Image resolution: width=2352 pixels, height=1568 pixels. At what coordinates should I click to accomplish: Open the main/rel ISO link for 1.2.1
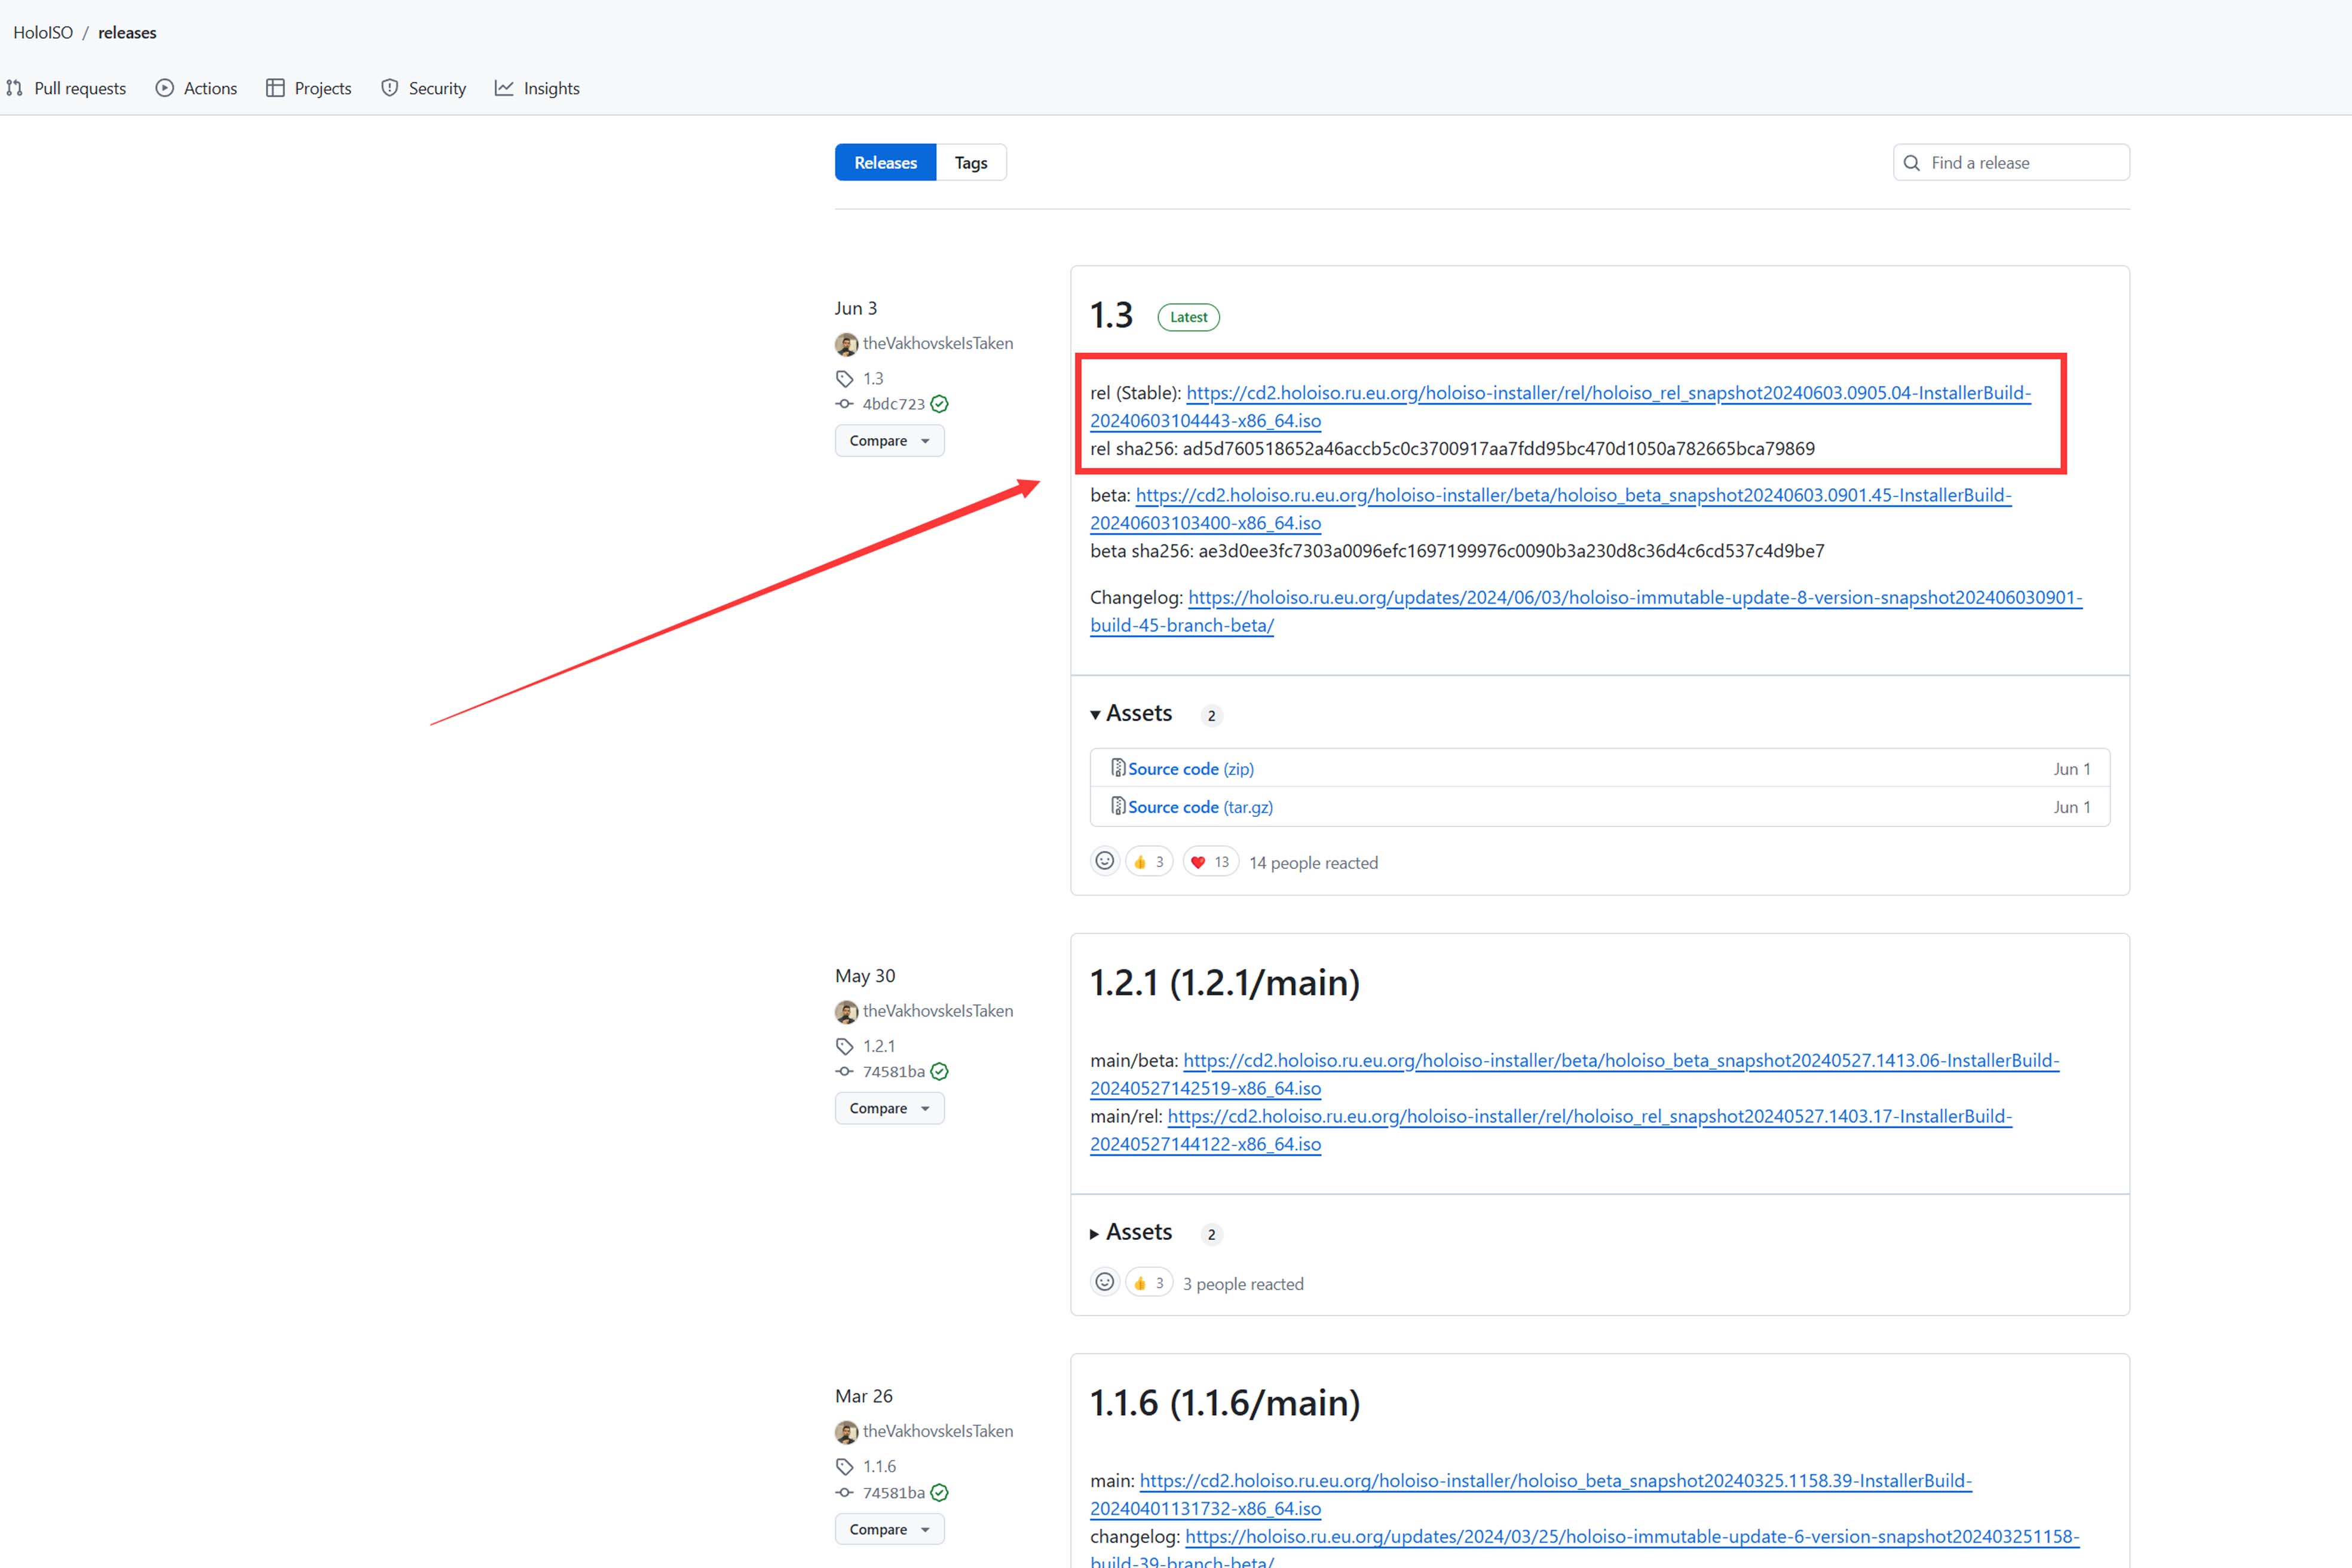pos(1551,1130)
